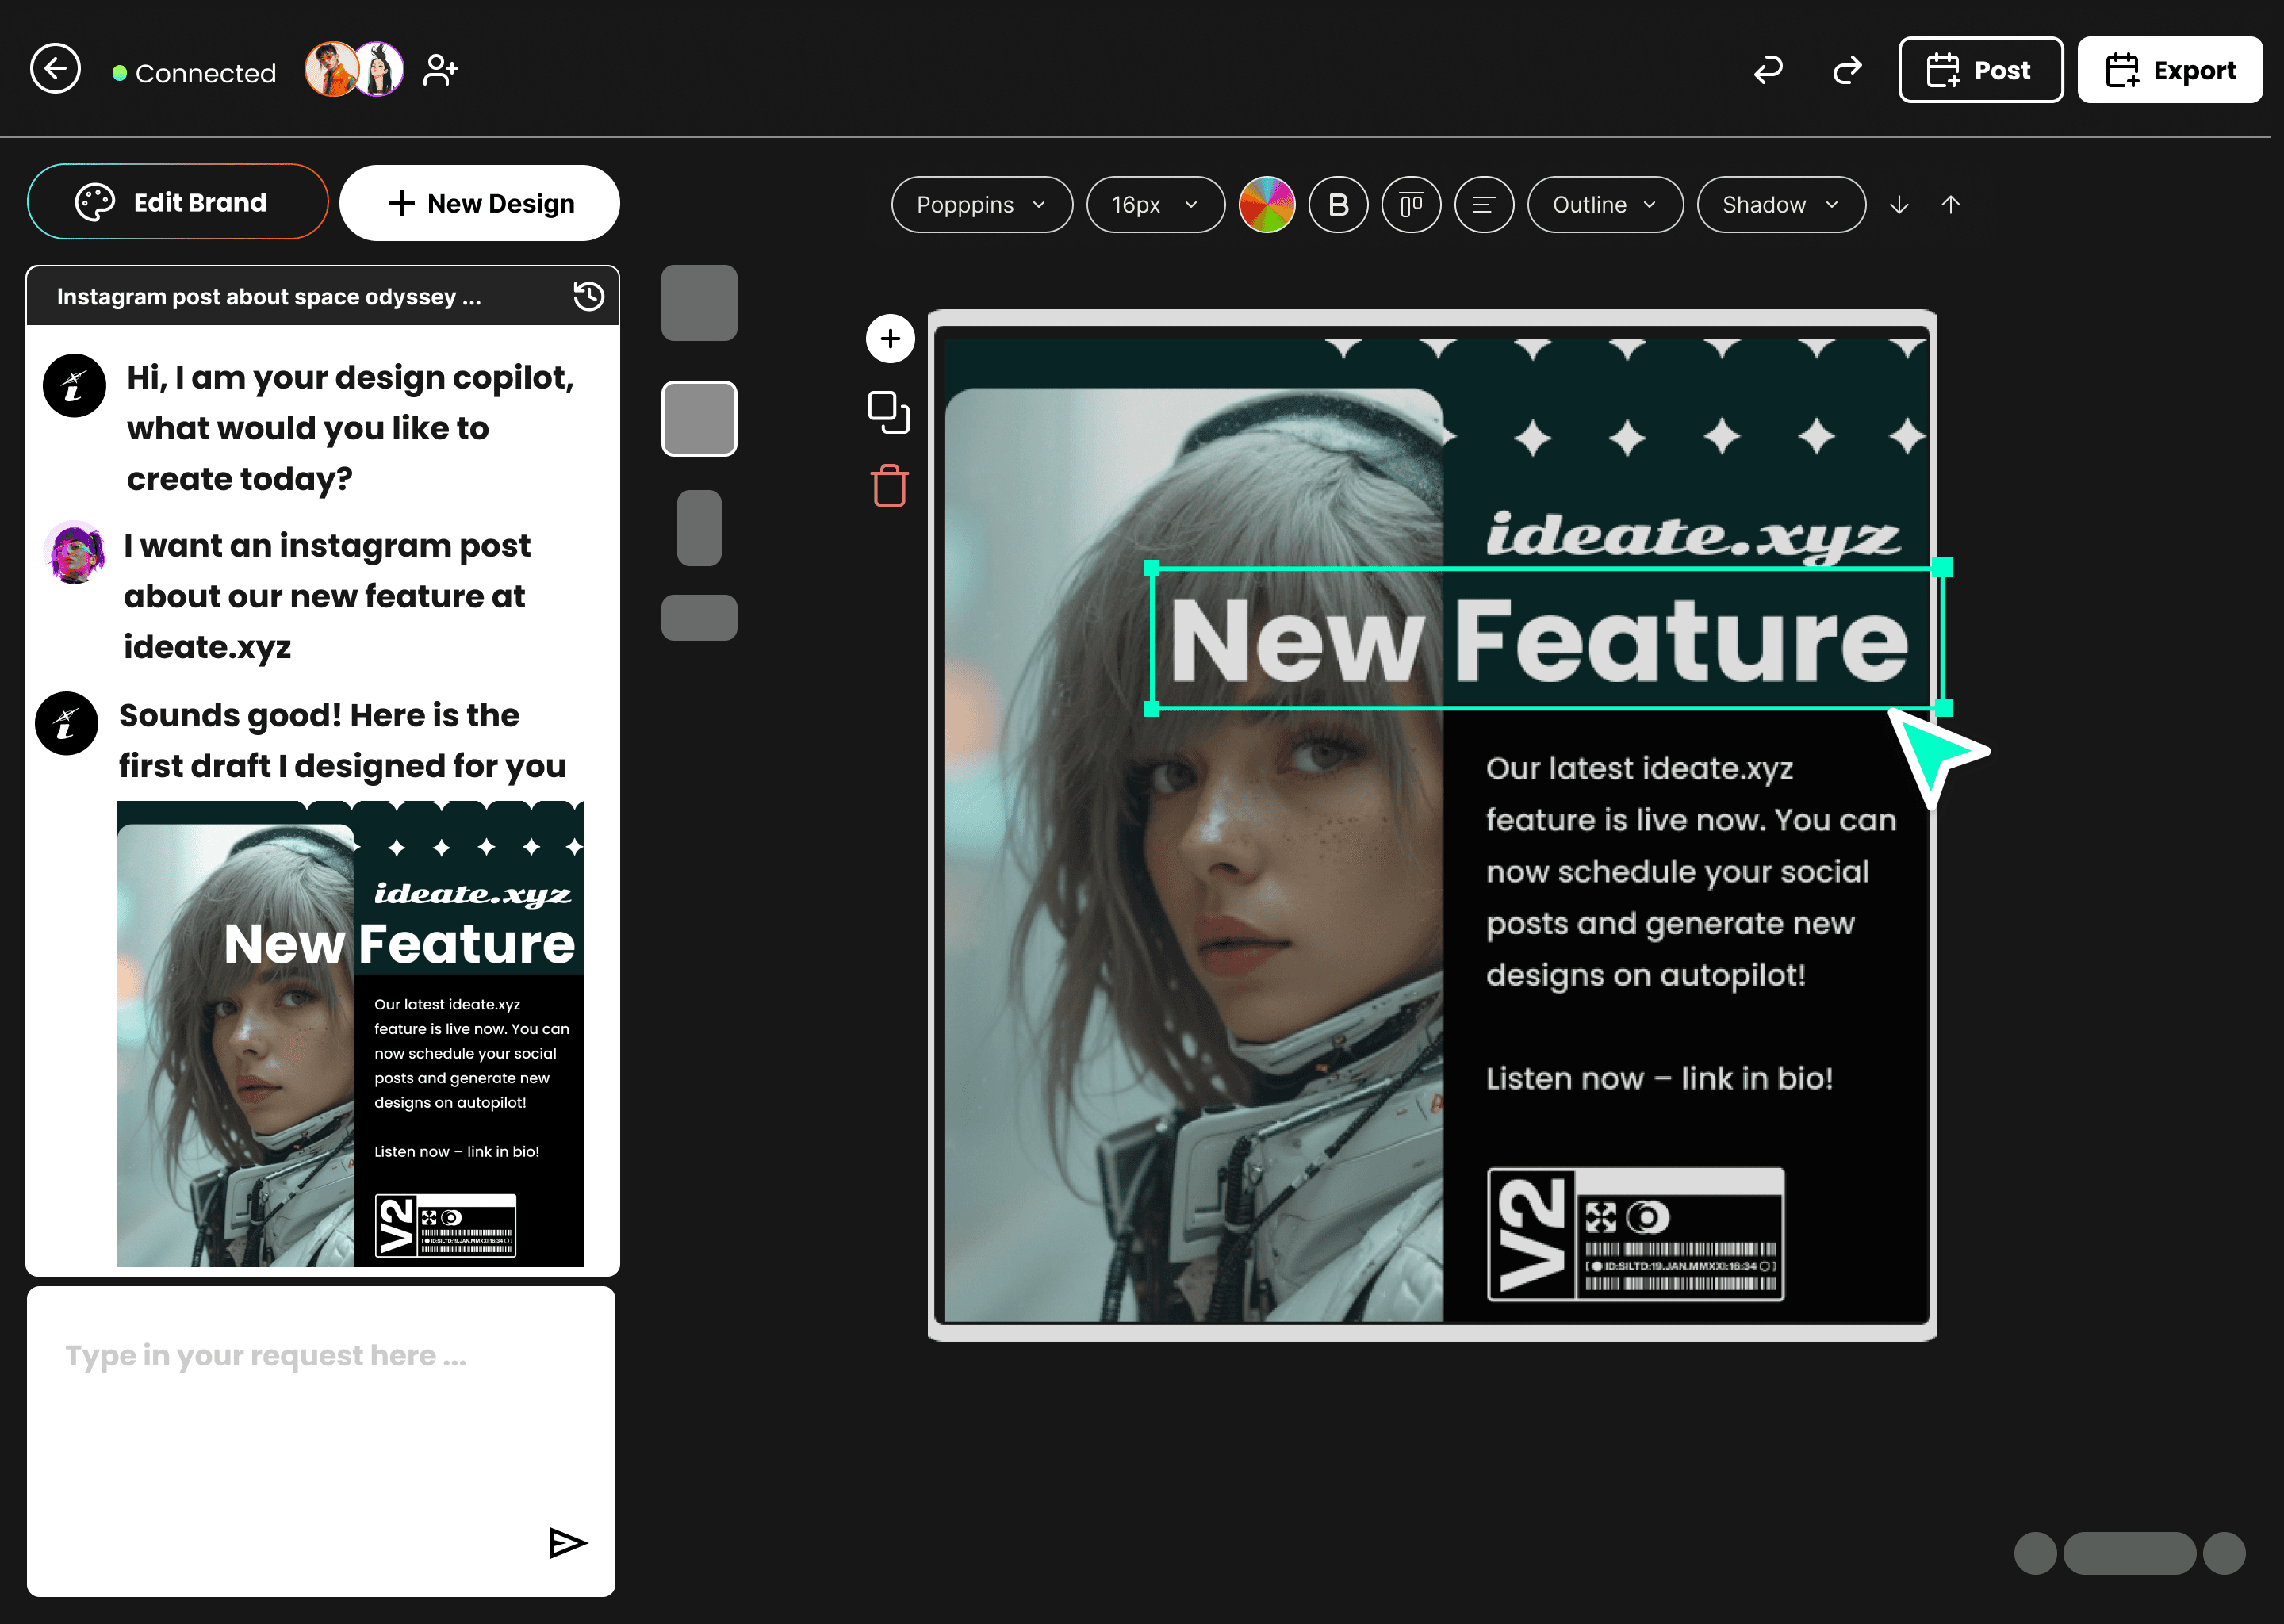This screenshot has height=1624, width=2284.
Task: Select the object distribution/spacing icon
Action: (x=1411, y=204)
